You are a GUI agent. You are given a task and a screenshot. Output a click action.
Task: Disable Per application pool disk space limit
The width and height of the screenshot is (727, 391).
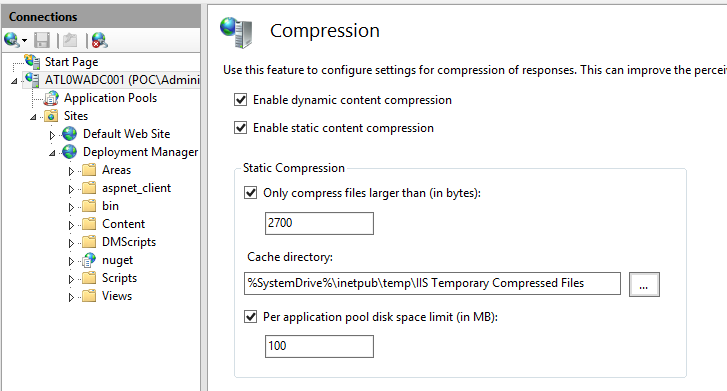click(x=251, y=317)
